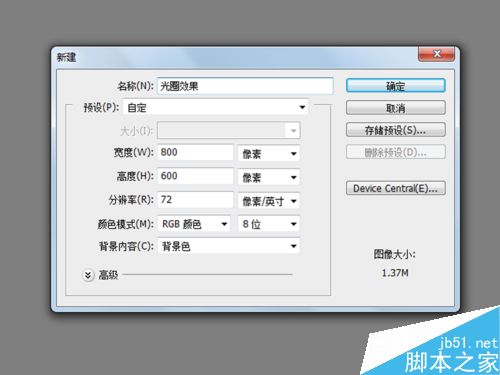Viewport: 500px width, 375px height.
Task: Click the 宽度 width value field
Action: click(x=195, y=152)
